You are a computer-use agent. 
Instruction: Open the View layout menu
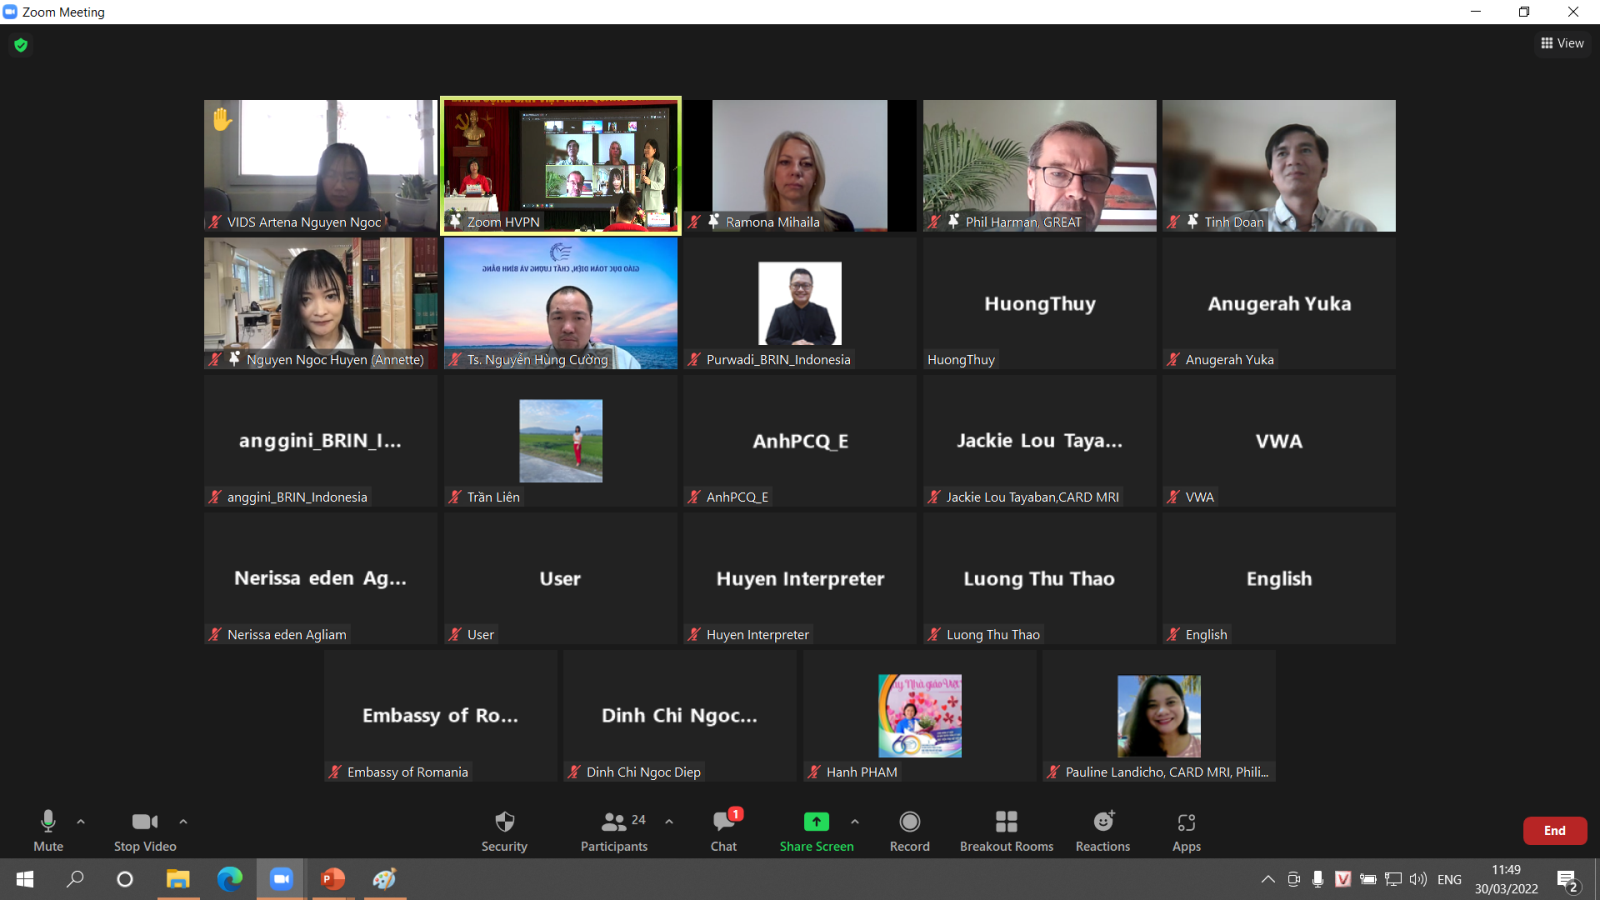(1562, 43)
